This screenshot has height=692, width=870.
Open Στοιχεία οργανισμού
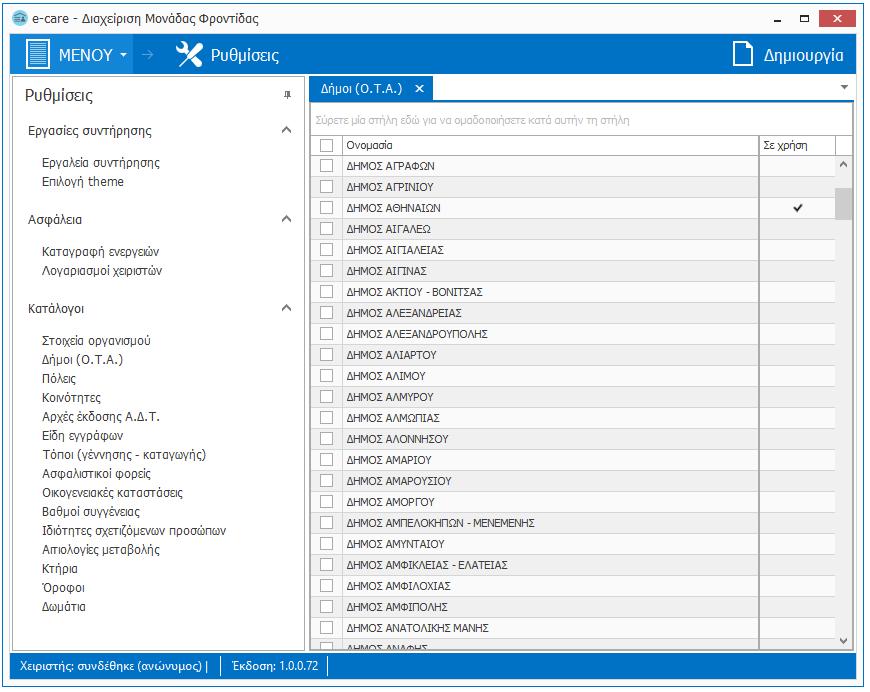tap(97, 340)
